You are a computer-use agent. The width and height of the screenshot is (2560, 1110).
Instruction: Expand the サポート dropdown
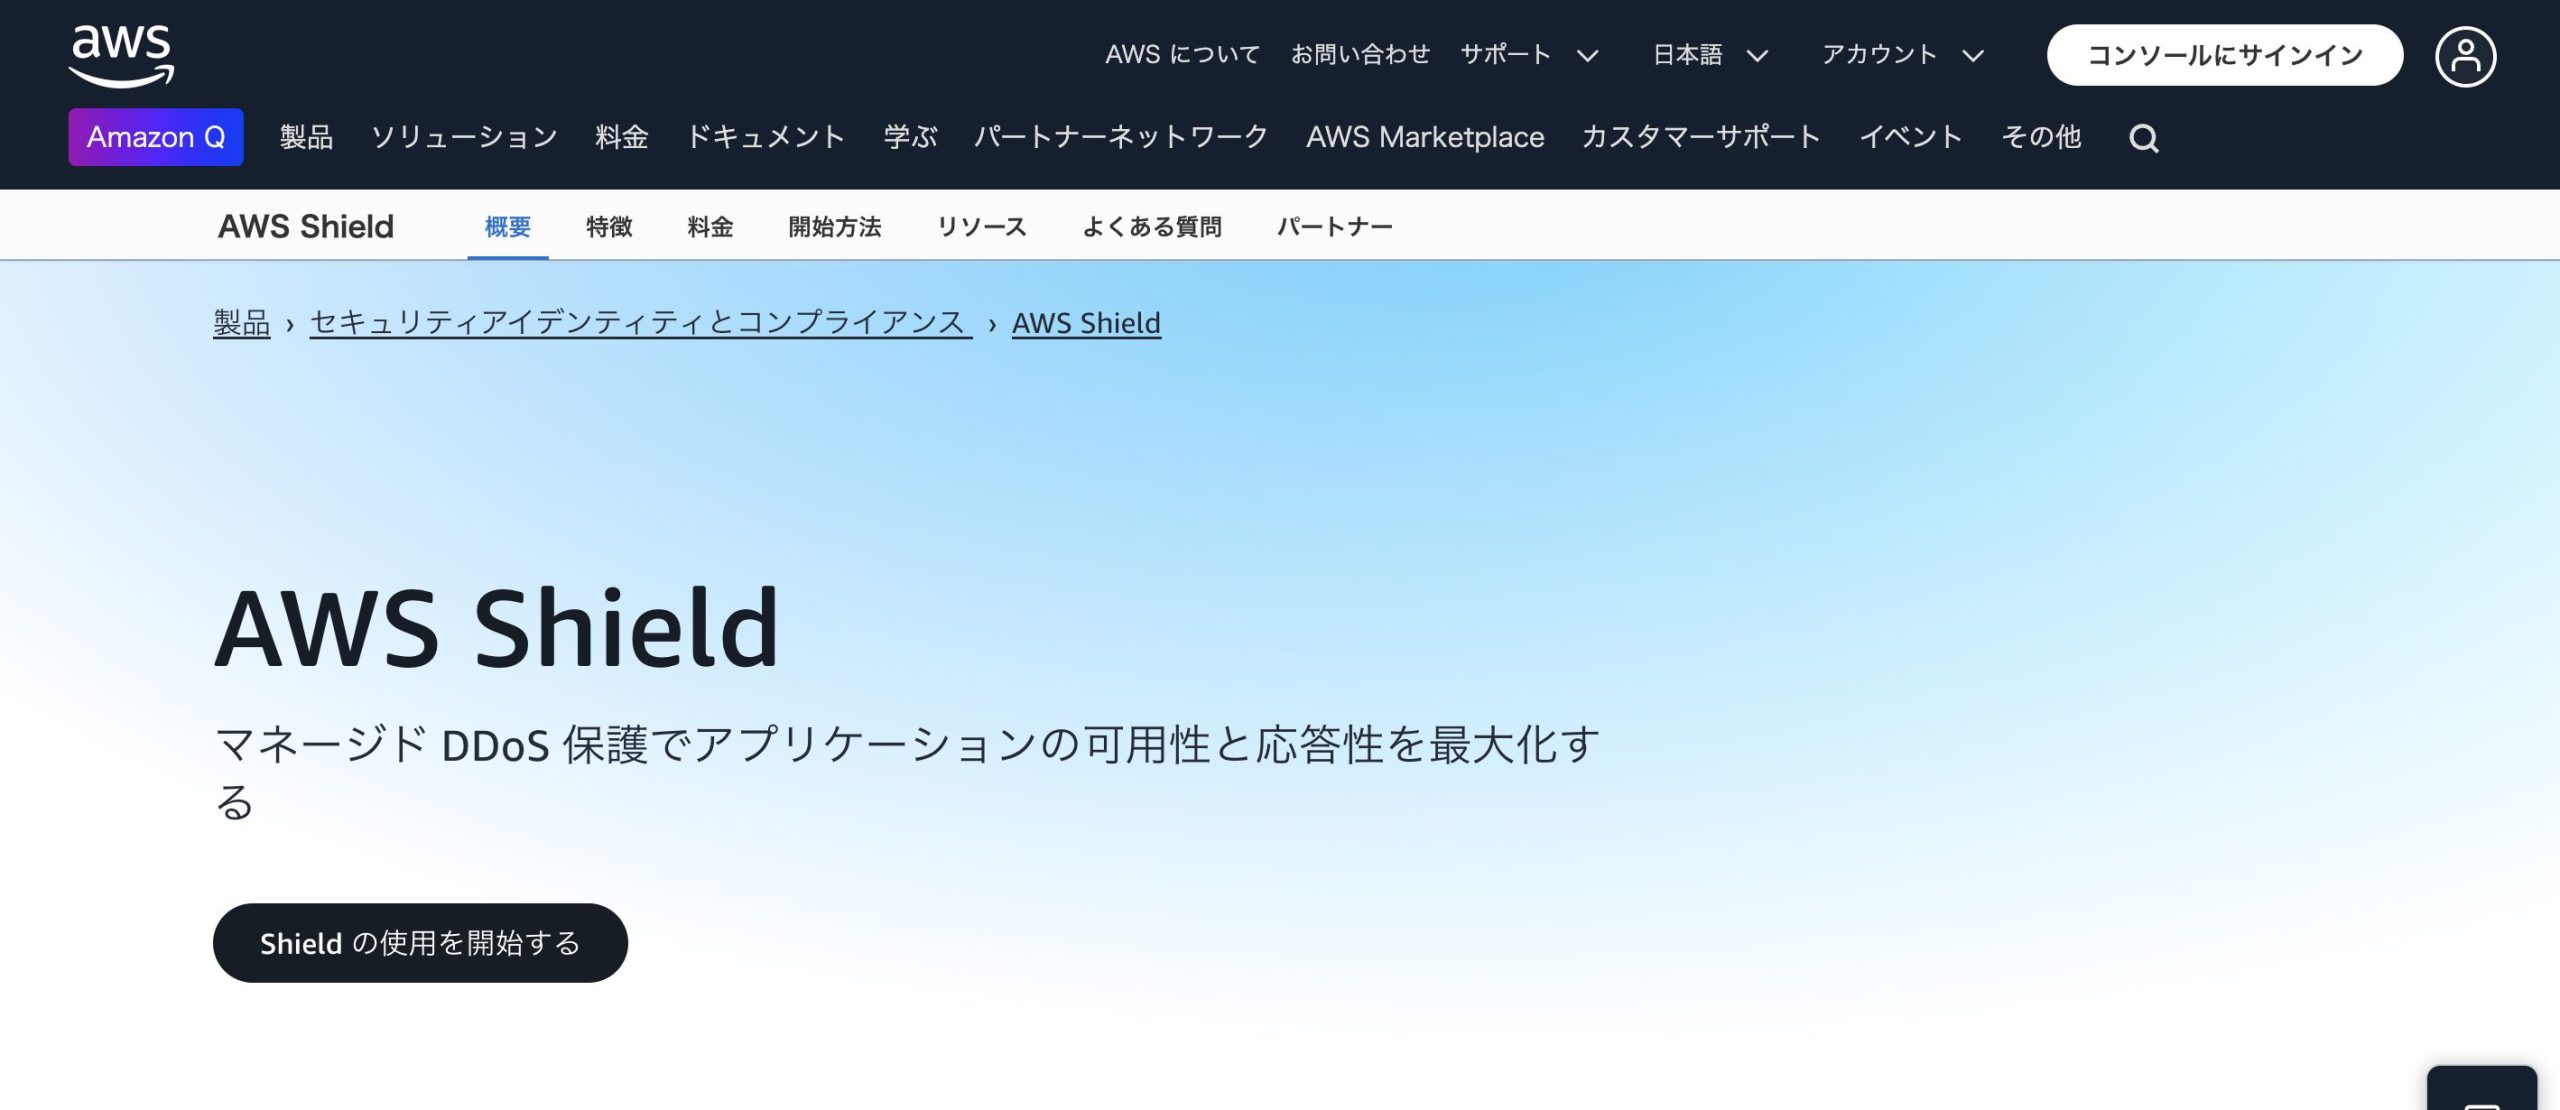pyautogui.click(x=1529, y=55)
